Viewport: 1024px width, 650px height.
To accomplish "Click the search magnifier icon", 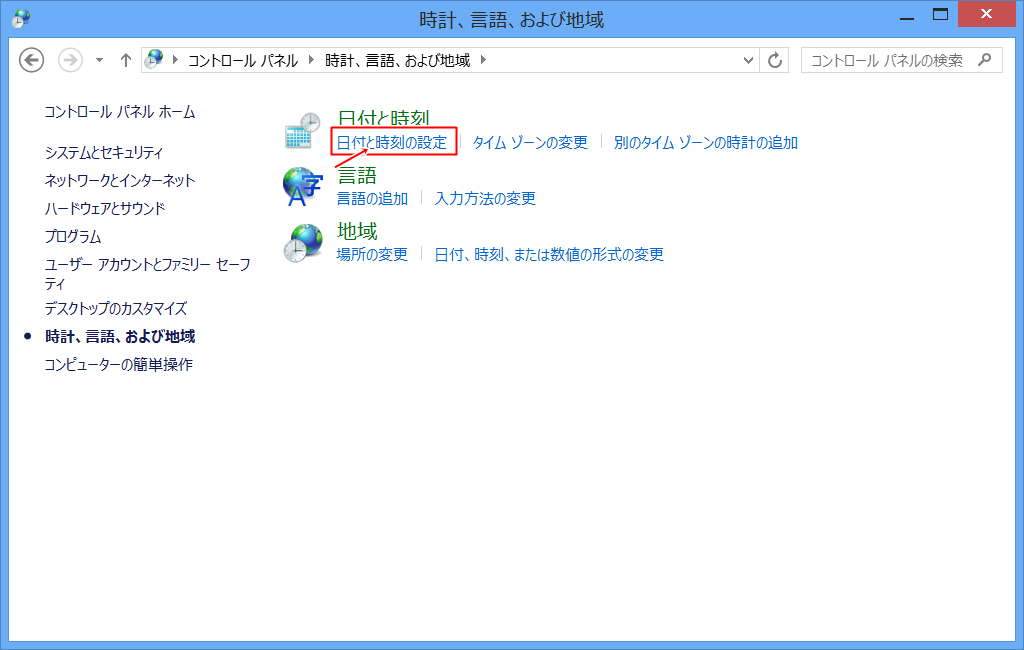I will pos(985,60).
